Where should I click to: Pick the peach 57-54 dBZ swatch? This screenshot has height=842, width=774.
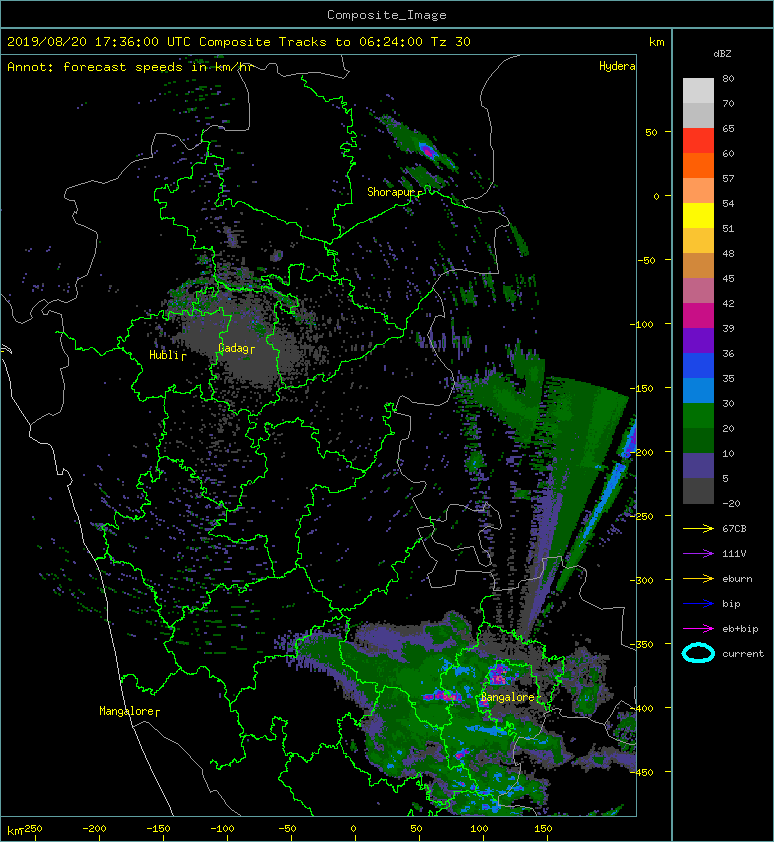698,191
